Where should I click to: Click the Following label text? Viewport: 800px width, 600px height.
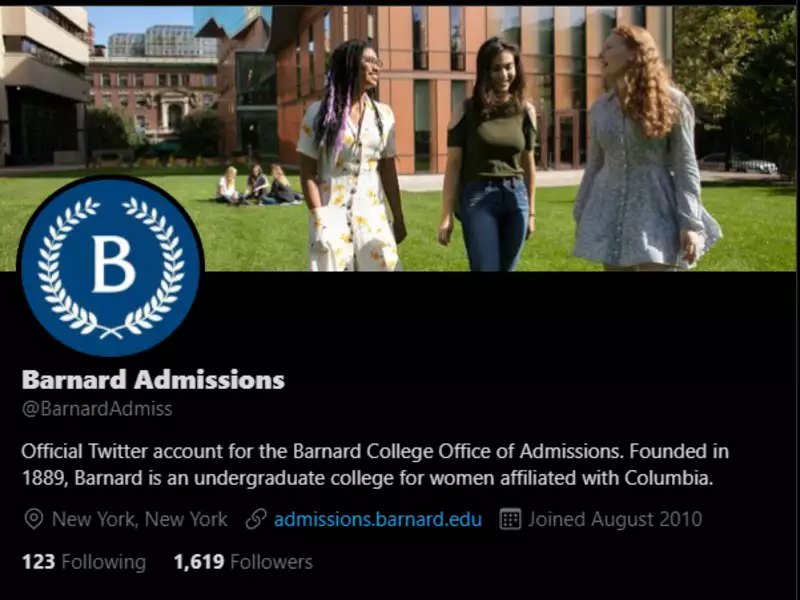click(104, 562)
